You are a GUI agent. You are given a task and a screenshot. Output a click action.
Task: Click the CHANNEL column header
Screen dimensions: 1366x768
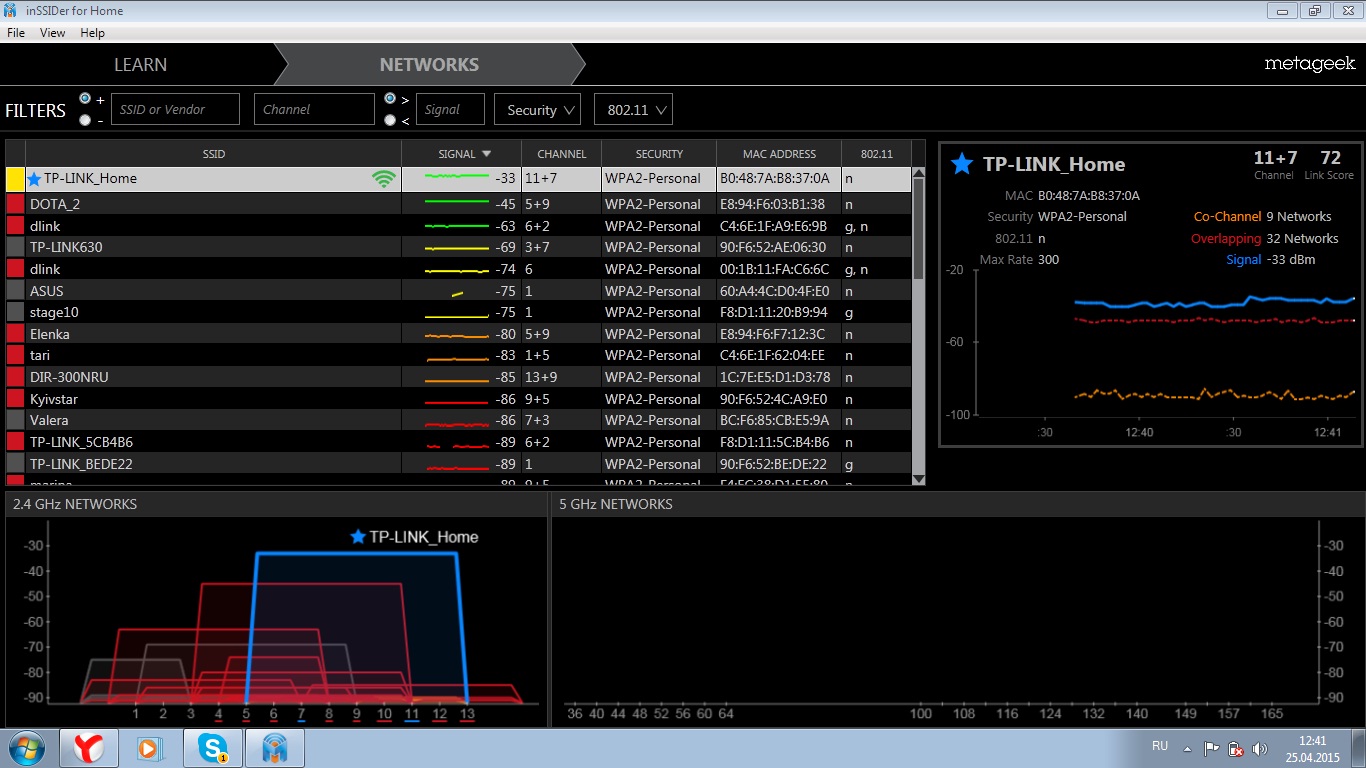(561, 154)
